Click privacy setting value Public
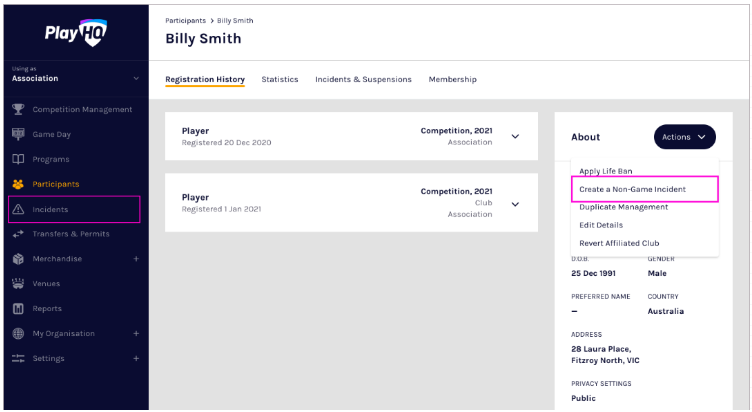The image size is (752, 412). [583, 398]
